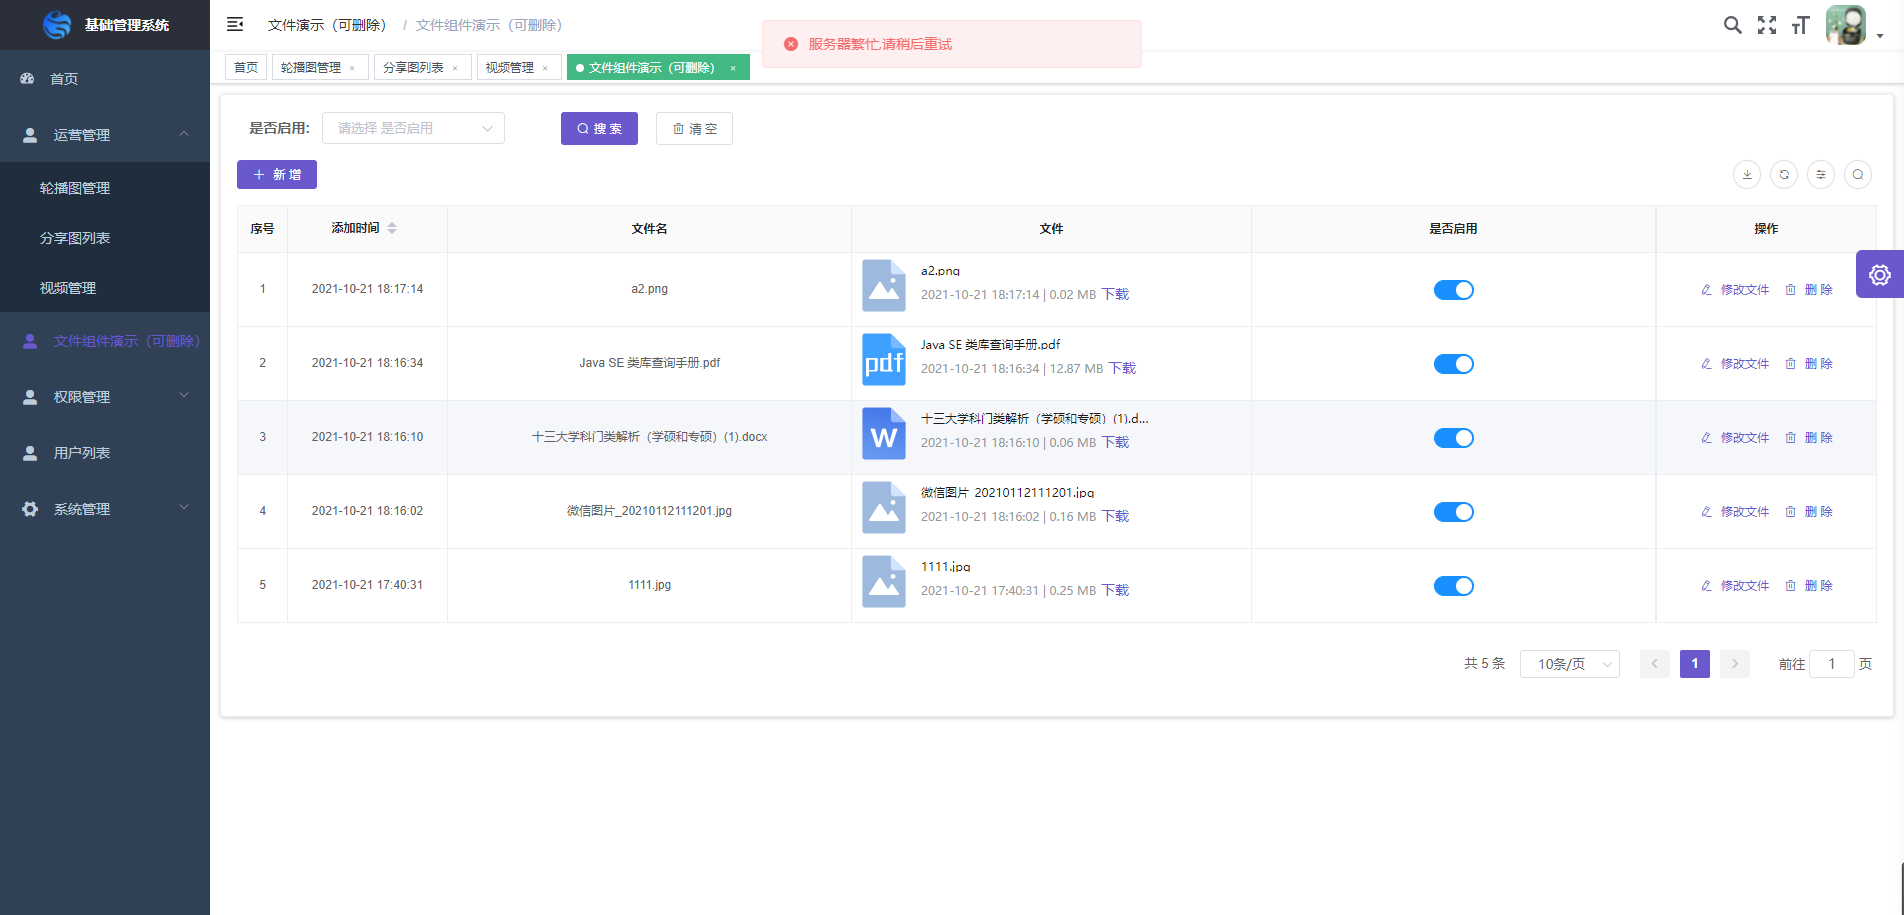Click 下载 link for the a2.png file
This screenshot has height=915, width=1904.
(x=1115, y=294)
